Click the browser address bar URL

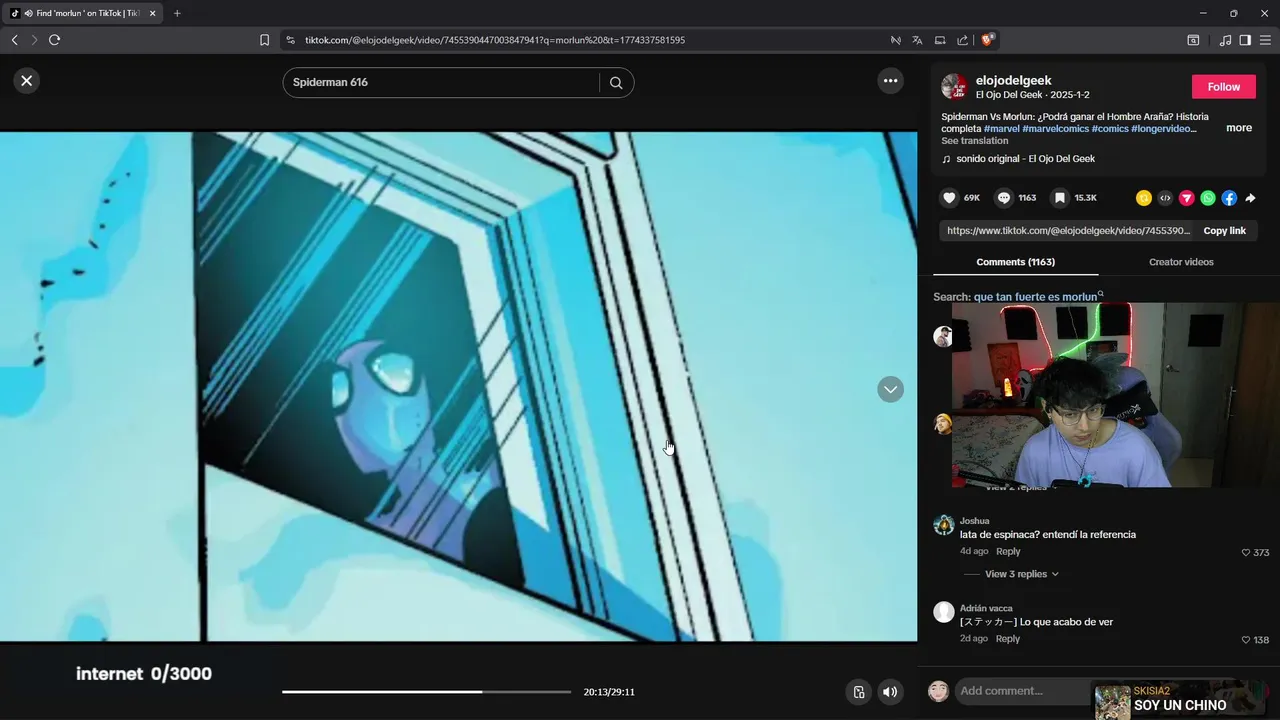click(495, 40)
